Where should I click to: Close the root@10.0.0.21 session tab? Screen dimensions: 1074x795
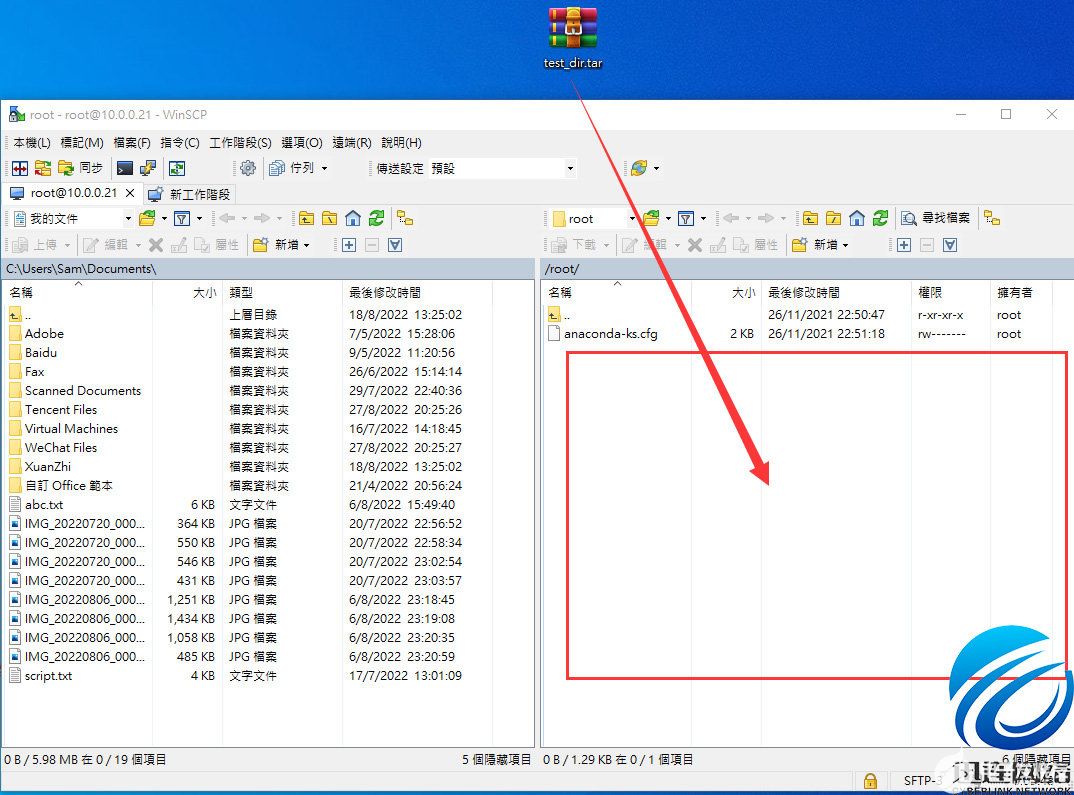tap(130, 194)
